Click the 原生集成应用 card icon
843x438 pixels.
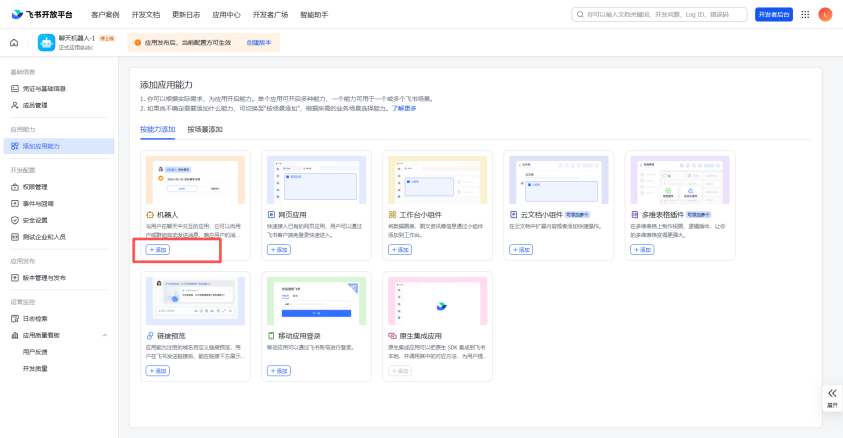pos(392,336)
